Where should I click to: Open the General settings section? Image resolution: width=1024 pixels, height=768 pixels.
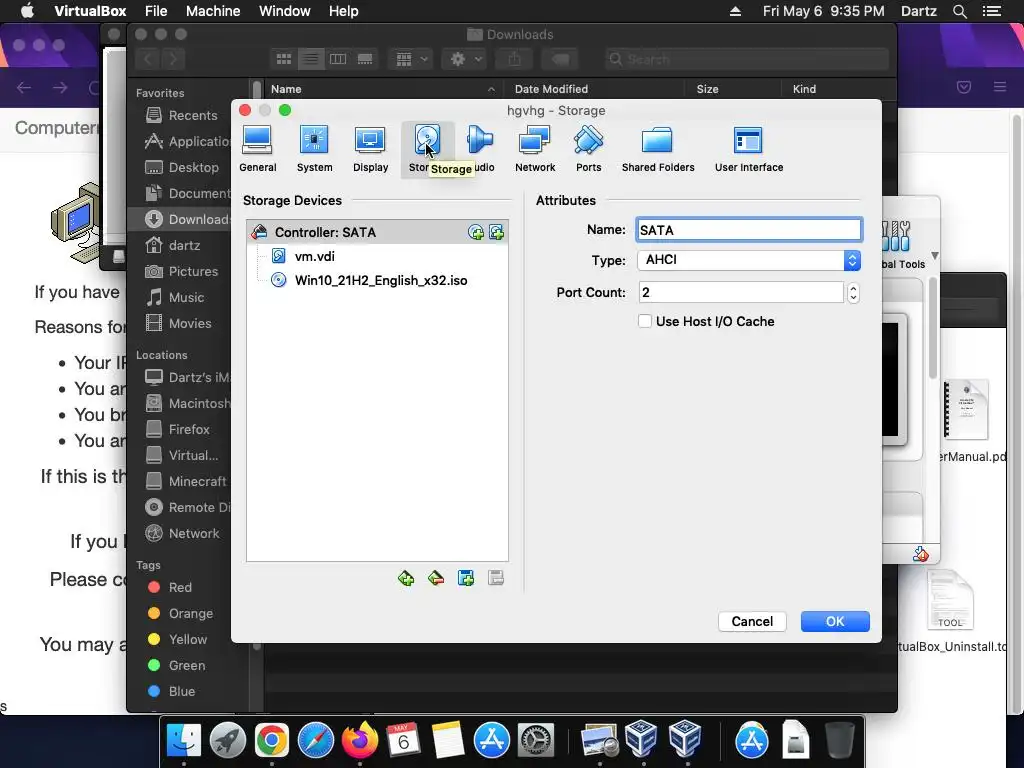(x=257, y=149)
